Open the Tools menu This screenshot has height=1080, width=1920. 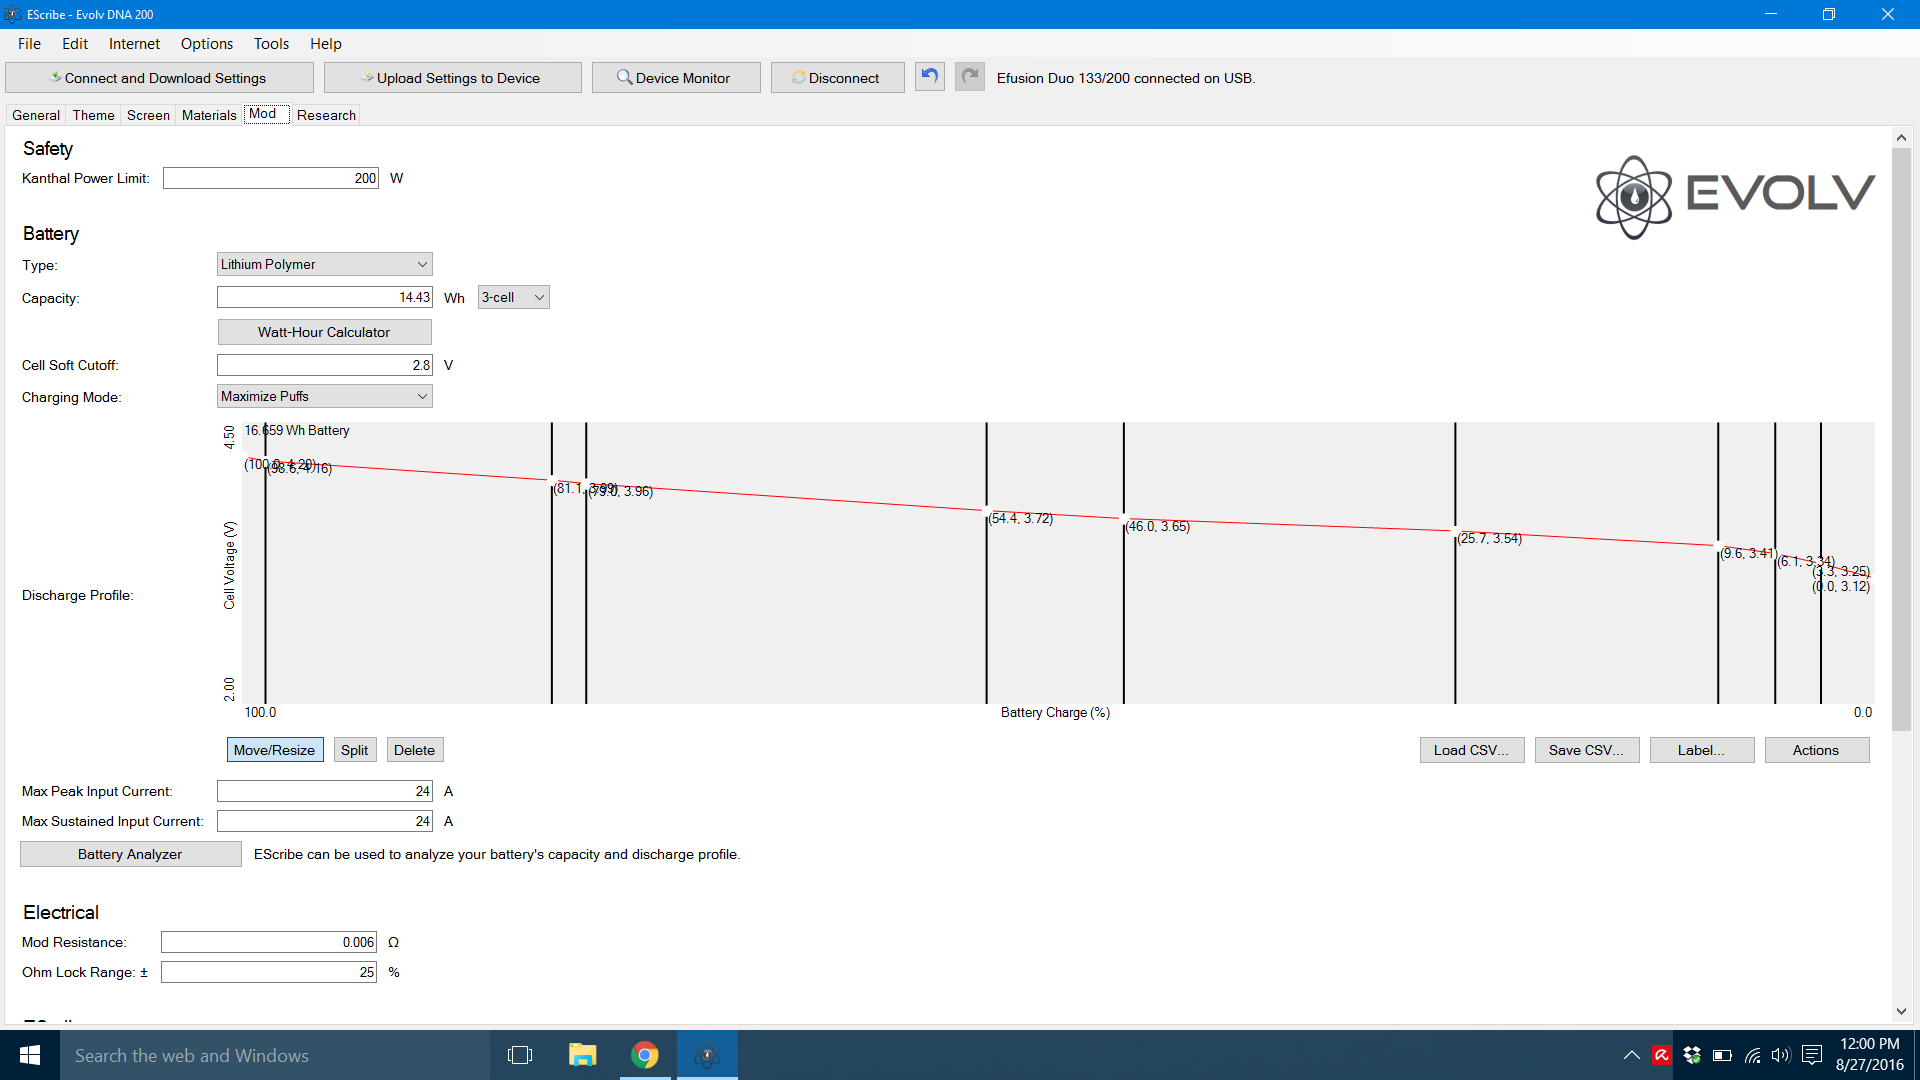271,44
